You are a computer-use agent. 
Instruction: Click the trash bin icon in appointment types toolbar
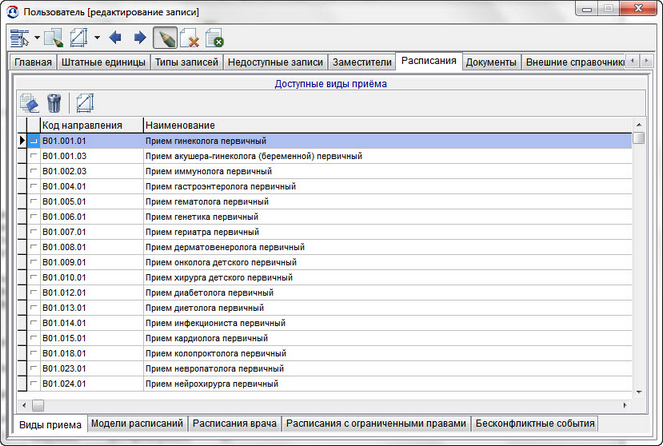click(x=54, y=103)
